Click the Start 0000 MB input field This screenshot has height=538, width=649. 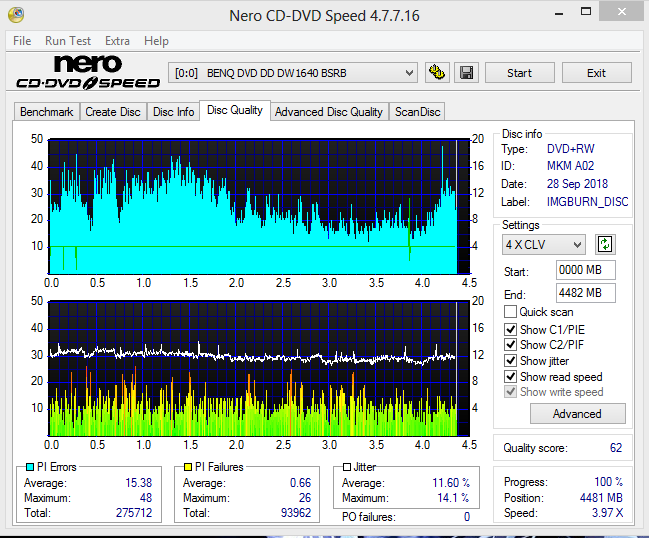[585, 270]
